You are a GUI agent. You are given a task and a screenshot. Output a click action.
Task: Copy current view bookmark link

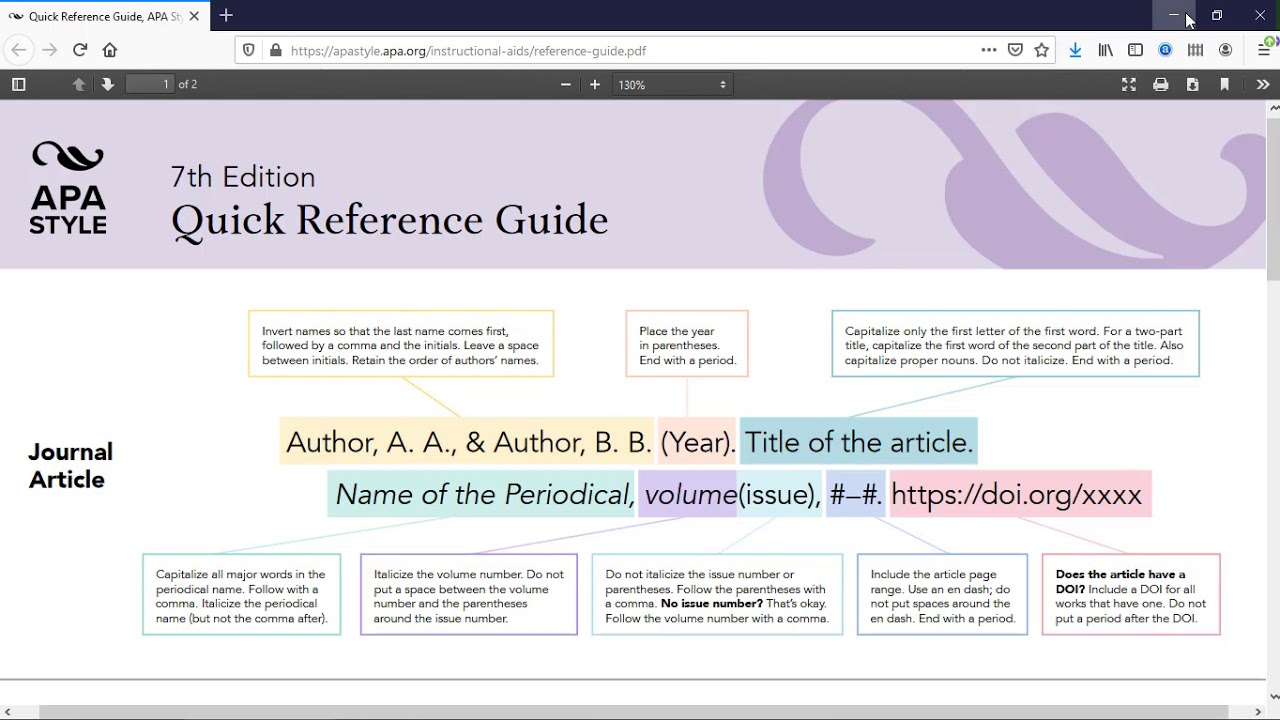[1224, 85]
